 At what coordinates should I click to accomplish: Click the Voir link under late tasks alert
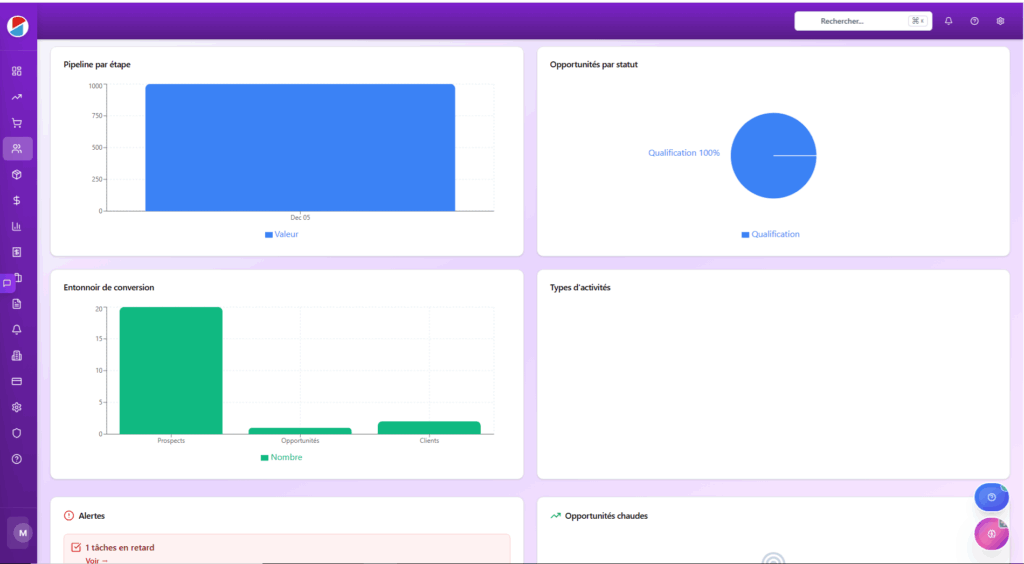96,560
